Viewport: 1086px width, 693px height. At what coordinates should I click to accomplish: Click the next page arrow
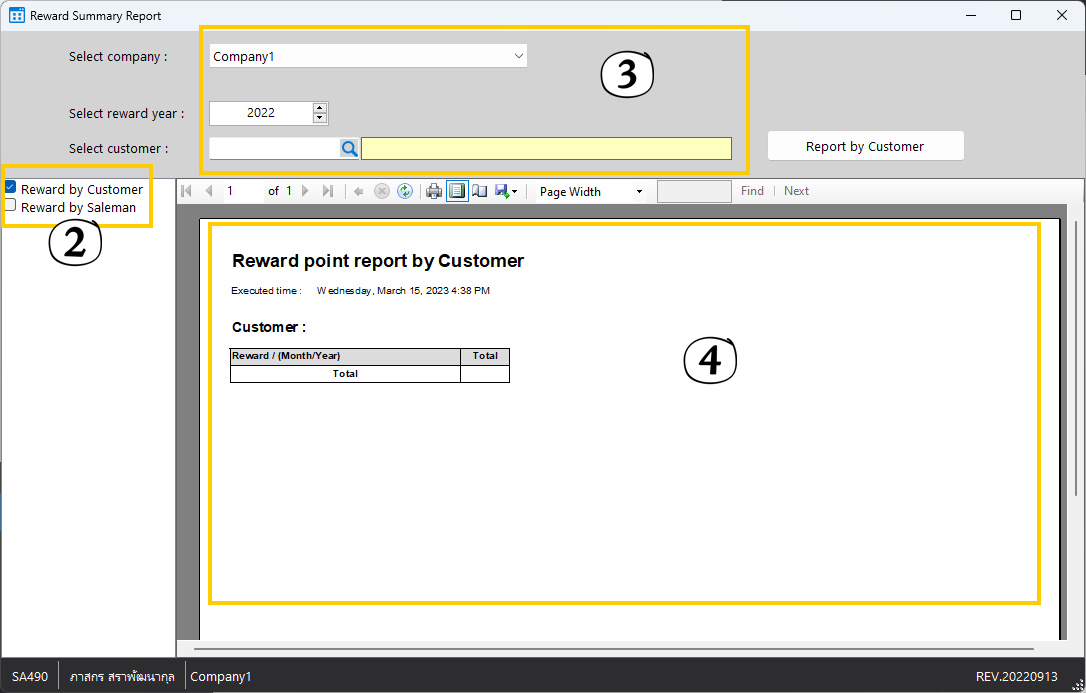click(x=306, y=191)
